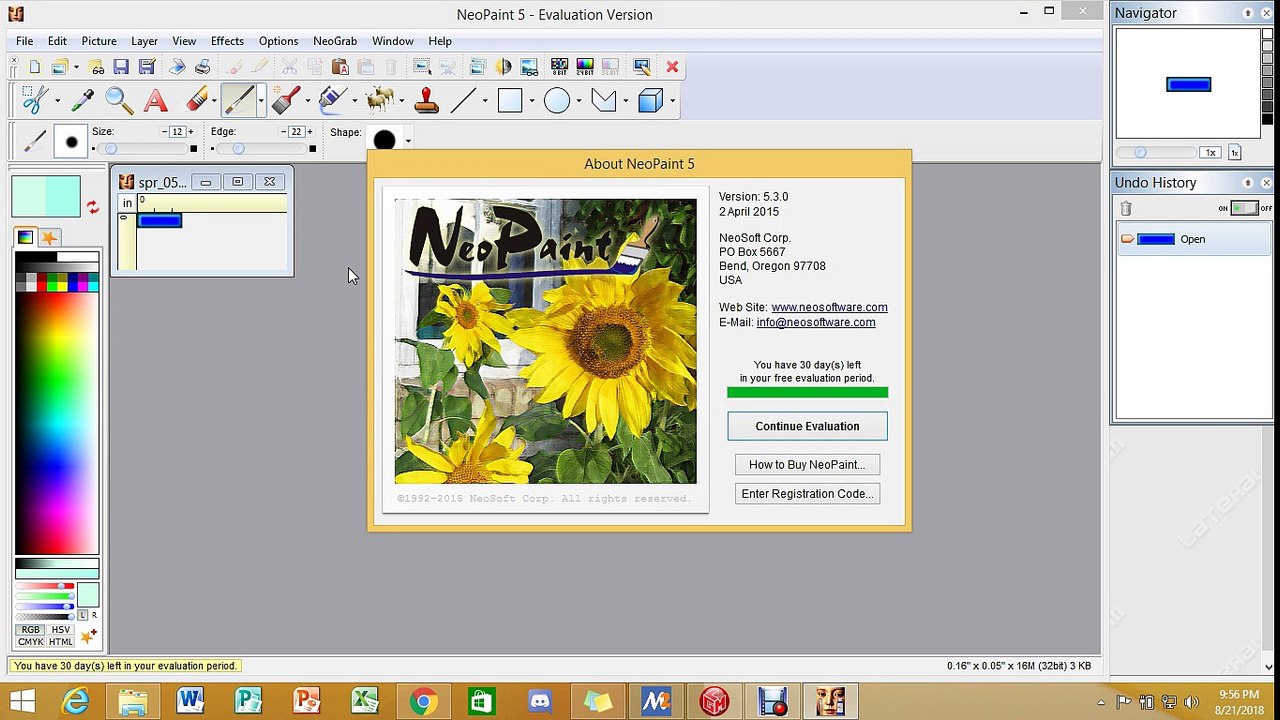The height and width of the screenshot is (720, 1280).
Task: Open the dropdown next to Open file icon
Action: pyautogui.click(x=75, y=67)
